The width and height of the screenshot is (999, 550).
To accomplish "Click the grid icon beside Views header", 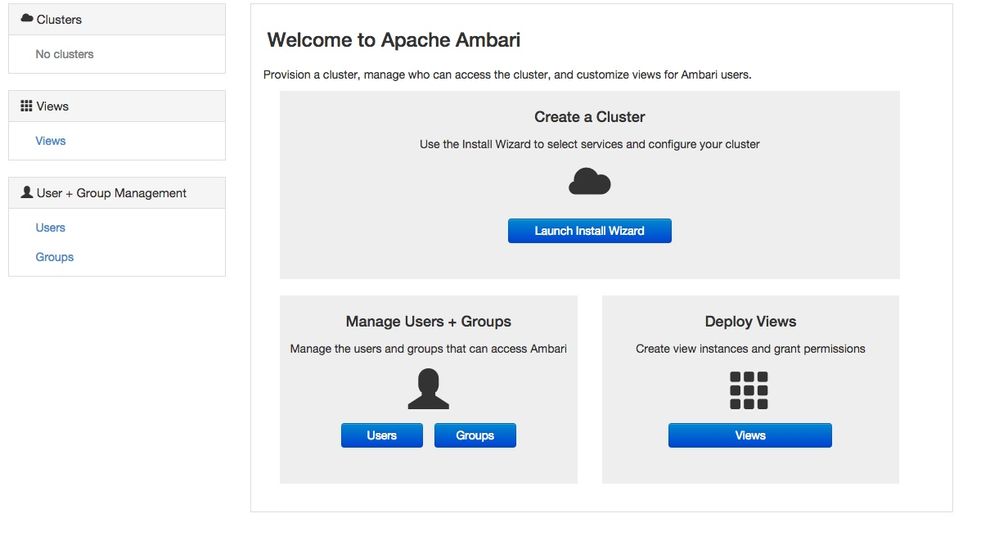I will [26, 106].
